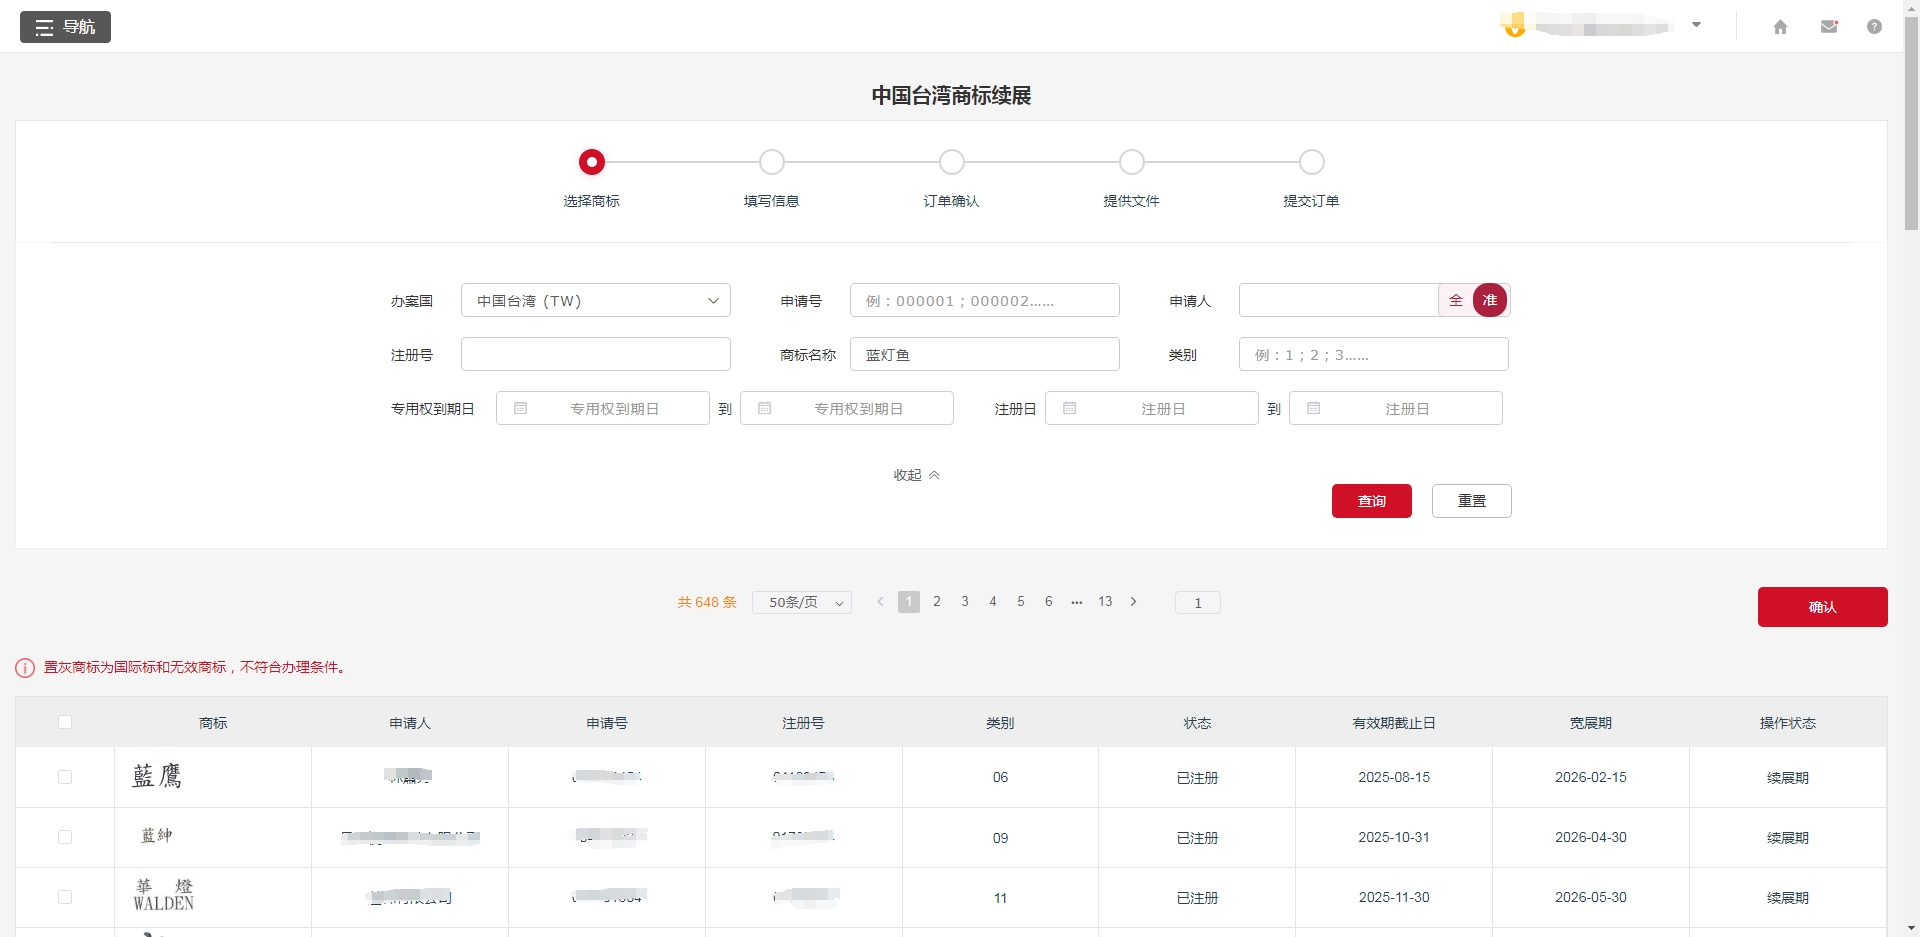This screenshot has width=1920, height=937.
Task: Click calendar icon in end 注册日 field
Action: [x=1313, y=408]
